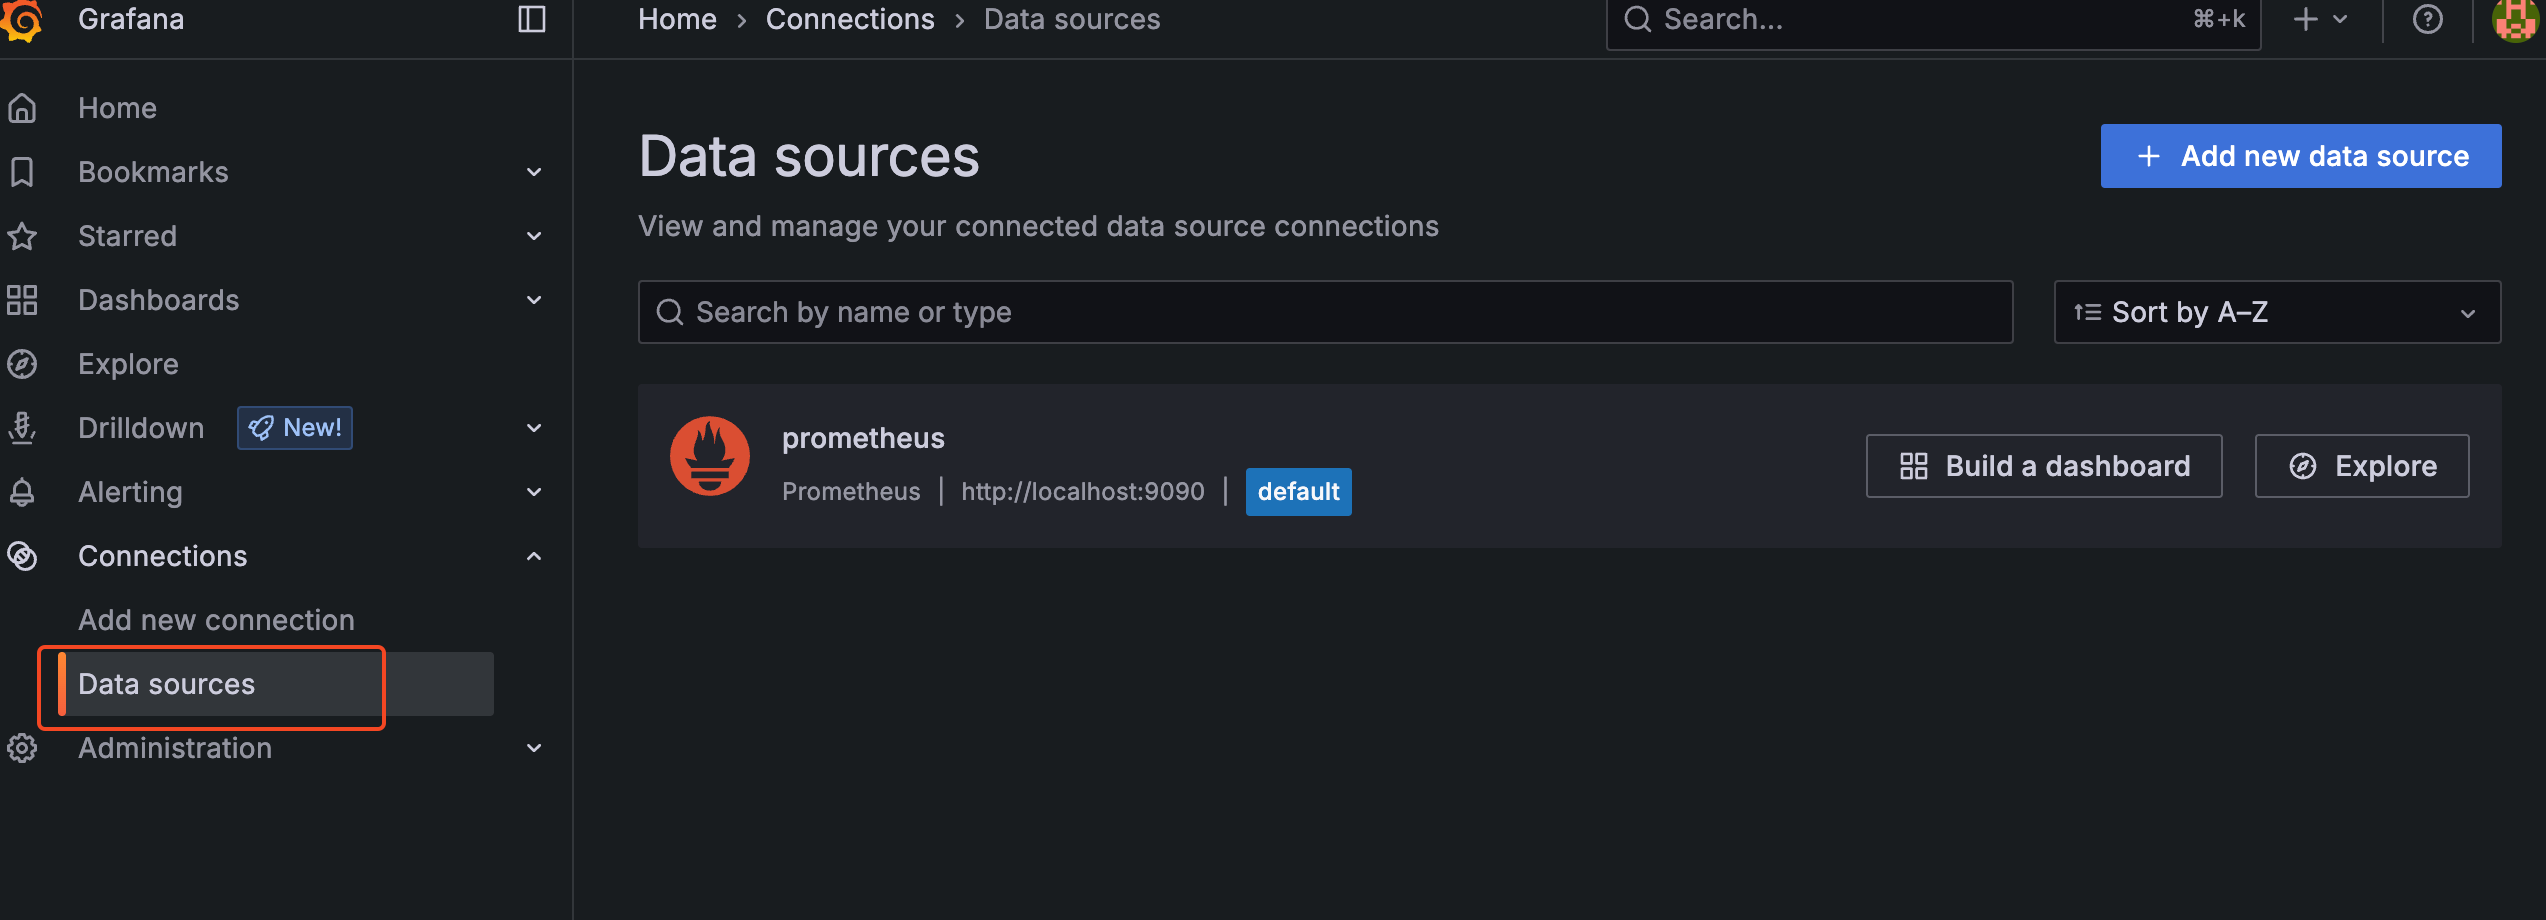Click the Prometheus type label text
Screen dimensions: 2546x920
851,492
